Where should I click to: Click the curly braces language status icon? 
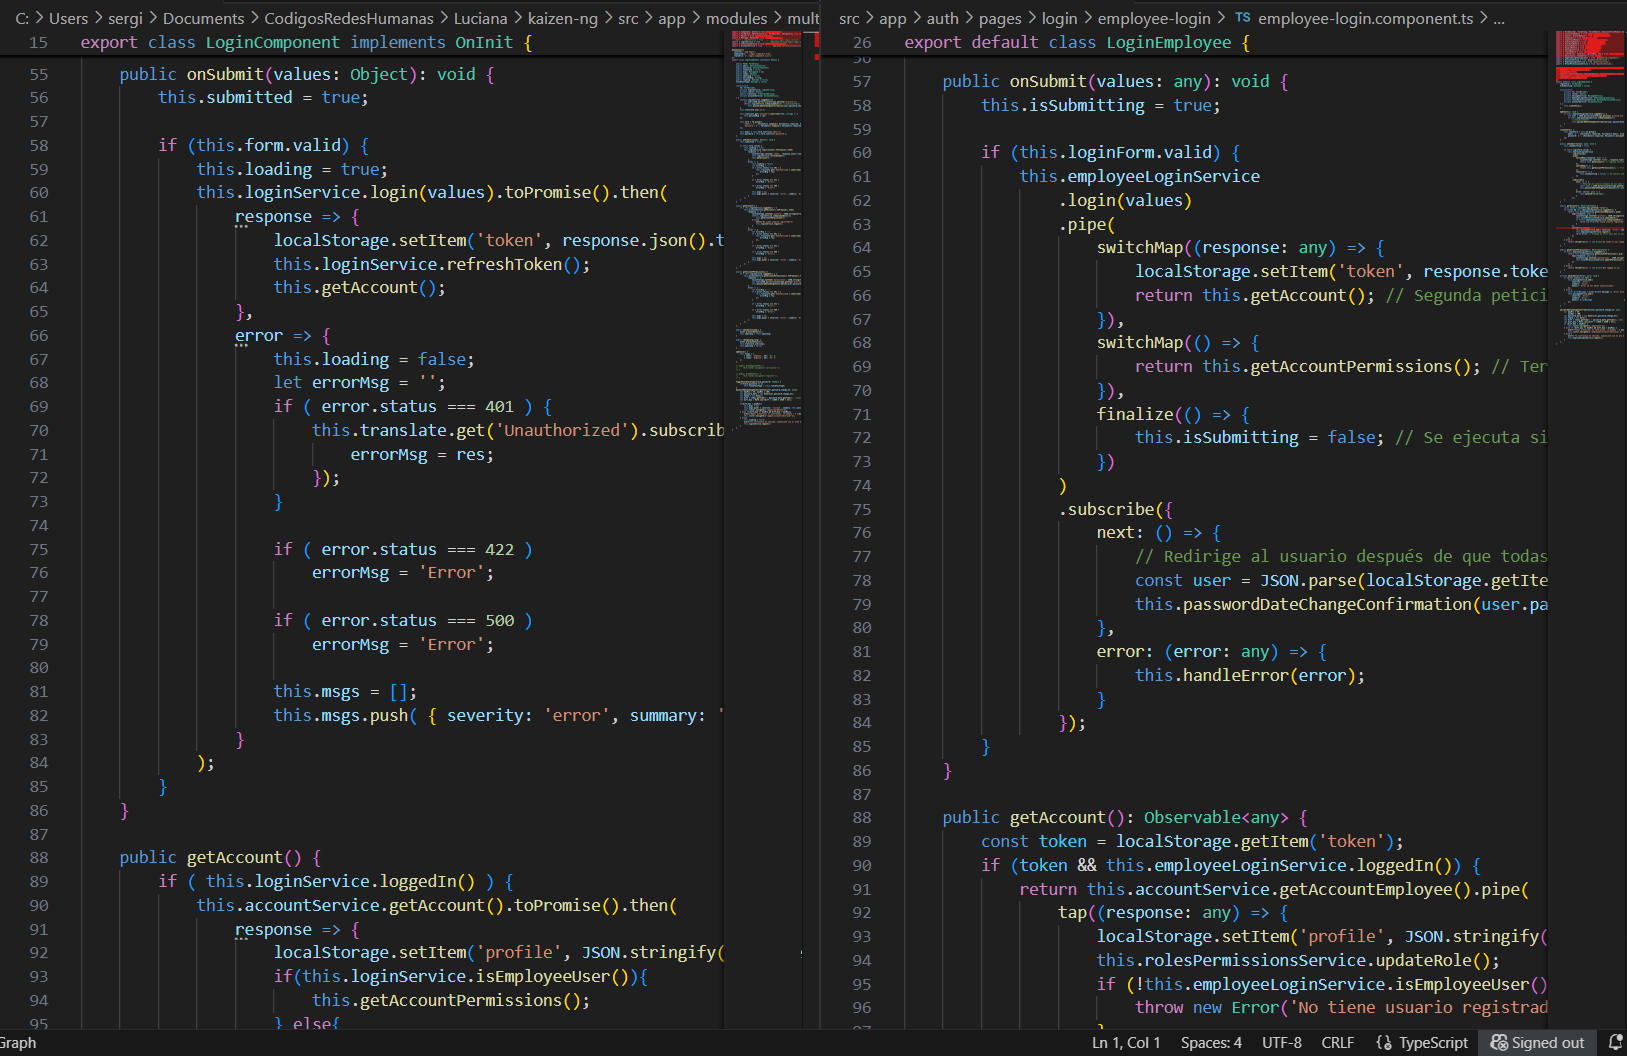(x=1384, y=1042)
